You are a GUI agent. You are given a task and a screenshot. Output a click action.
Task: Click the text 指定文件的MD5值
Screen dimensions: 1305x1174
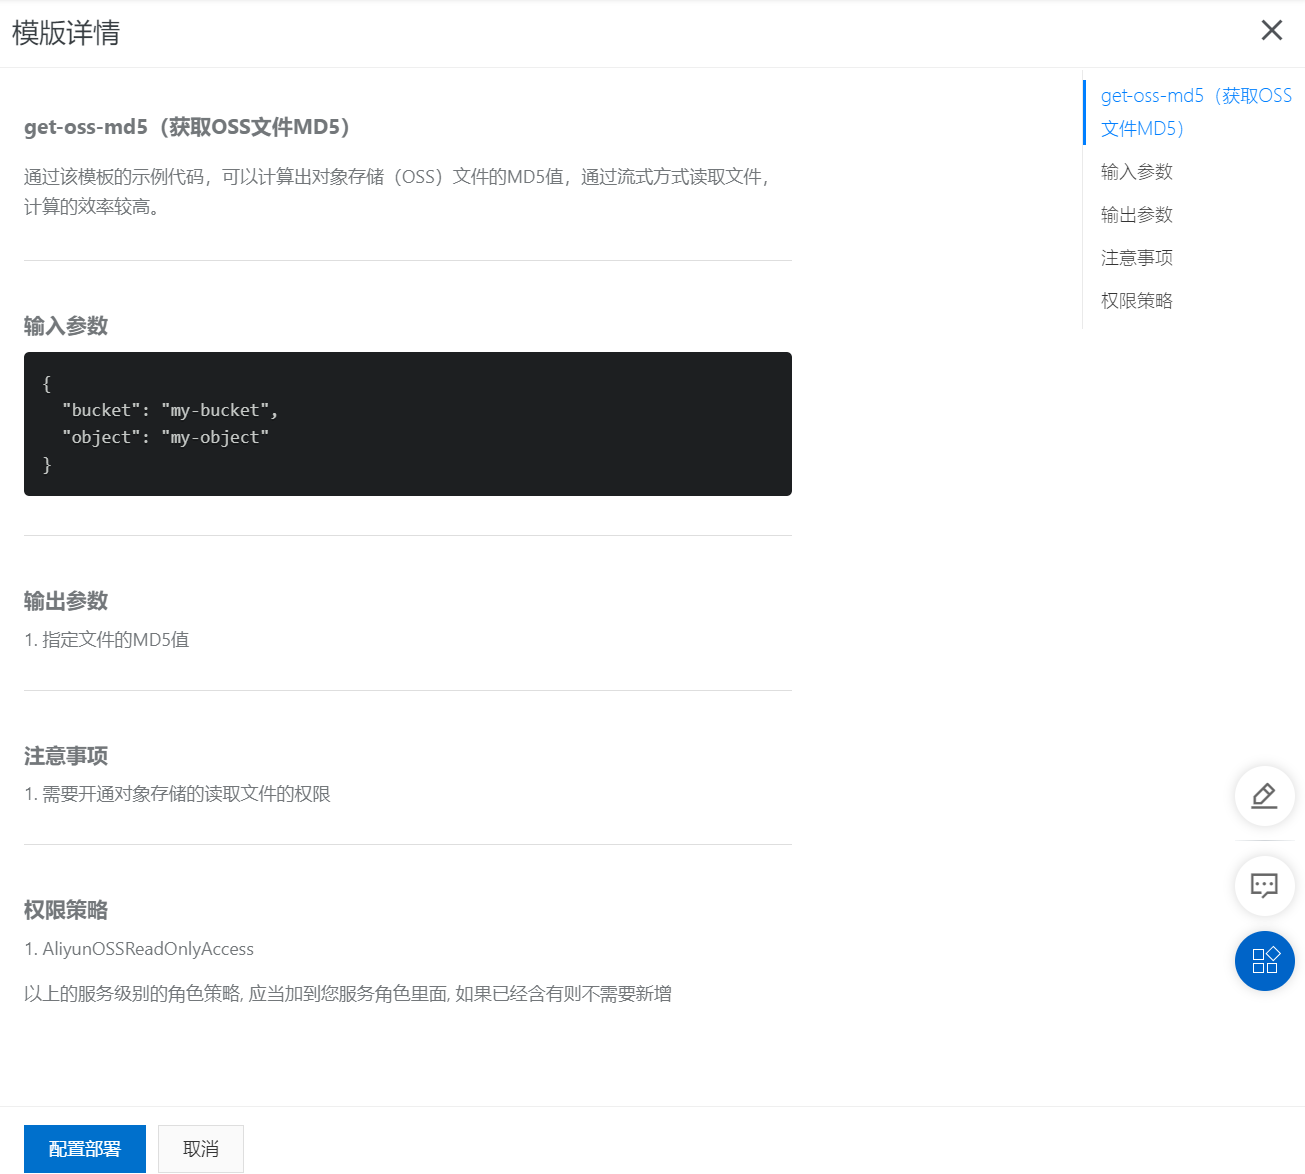(115, 640)
